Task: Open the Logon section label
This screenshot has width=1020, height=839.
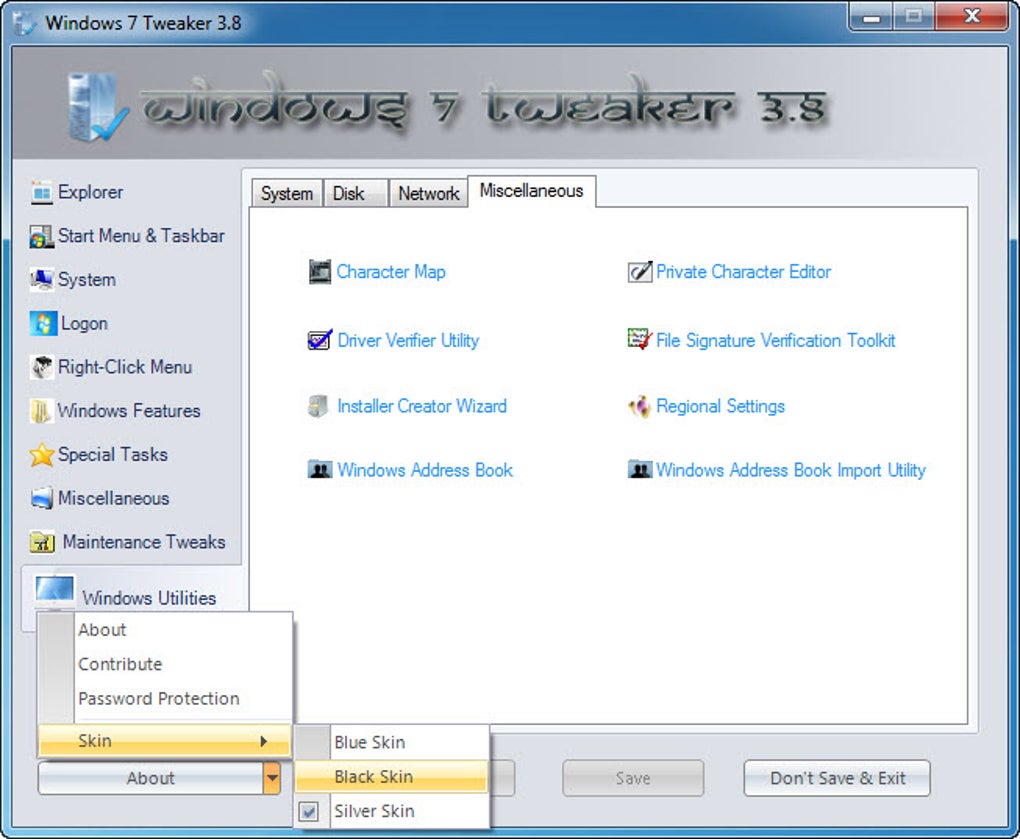Action: pos(84,324)
